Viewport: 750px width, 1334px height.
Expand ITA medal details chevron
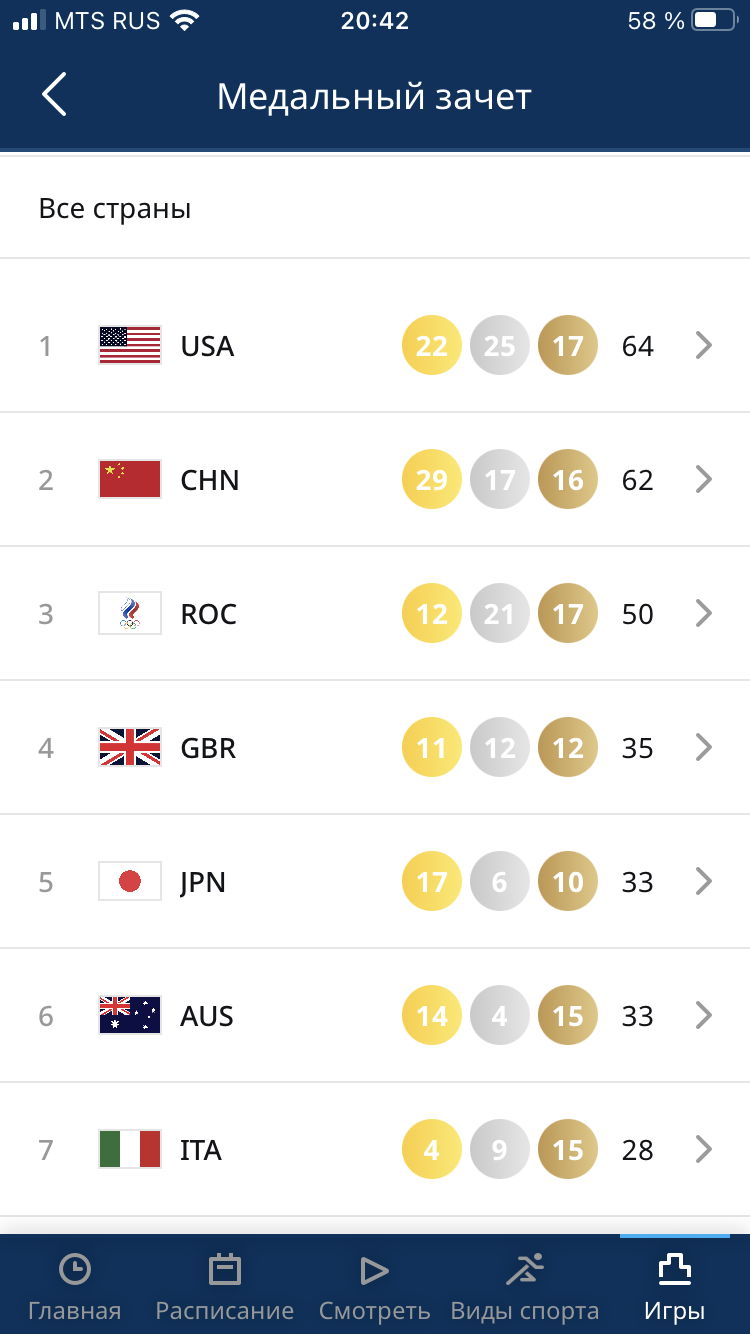pyautogui.click(x=704, y=1150)
